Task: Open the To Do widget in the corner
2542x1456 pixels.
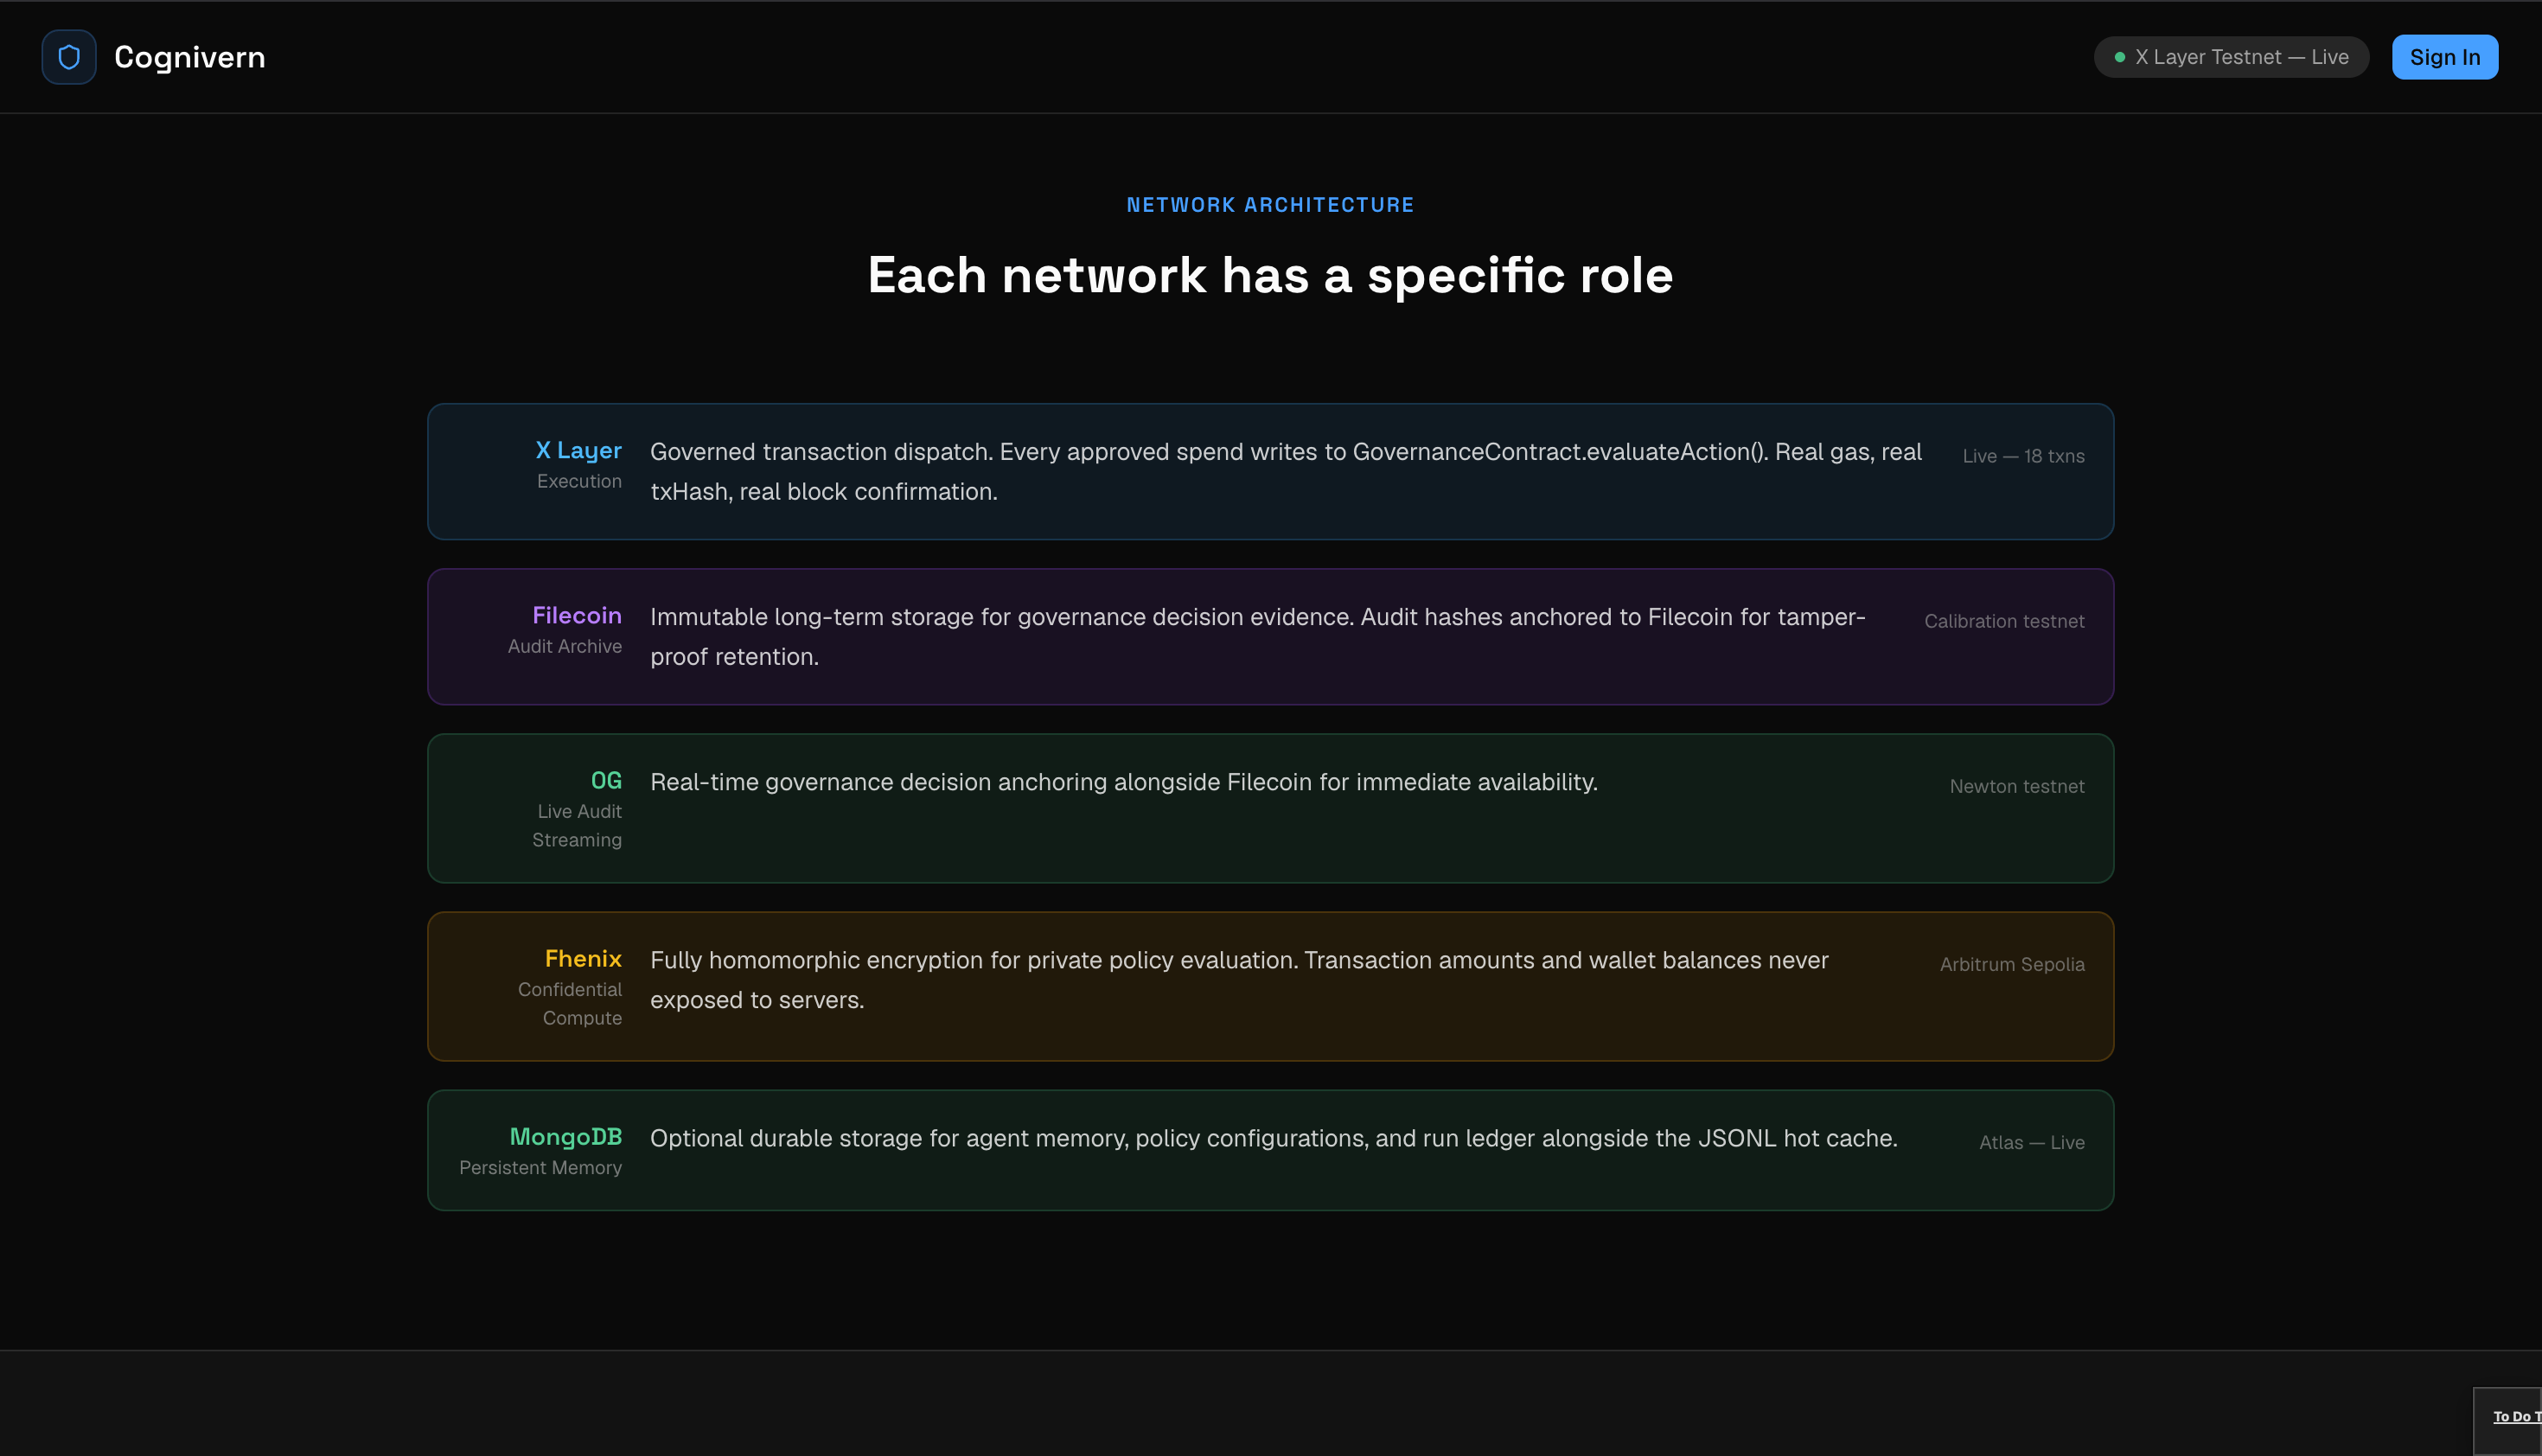Action: pos(2508,1420)
